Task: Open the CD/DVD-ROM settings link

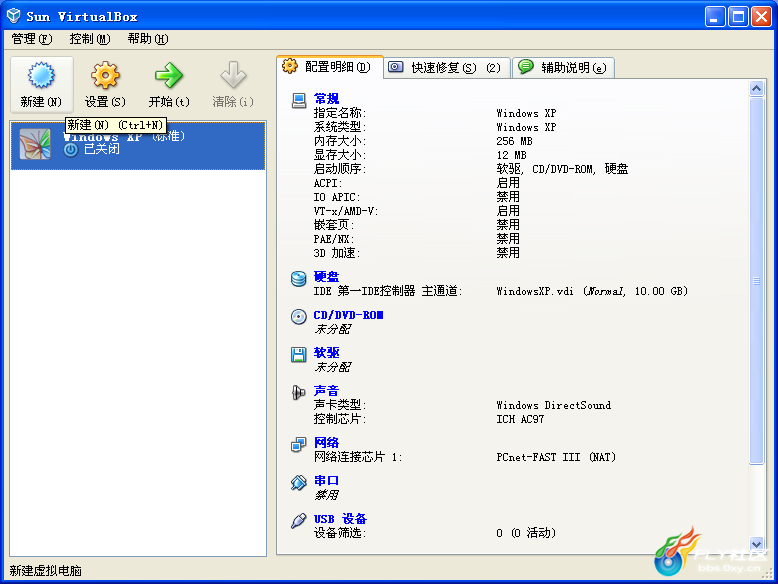Action: click(x=348, y=315)
